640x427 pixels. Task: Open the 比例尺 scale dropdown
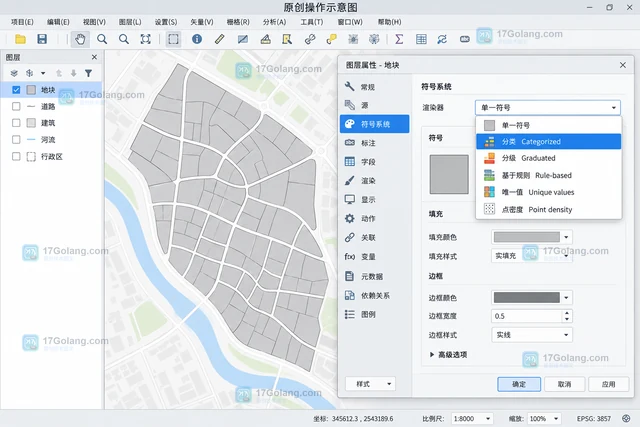[x=472, y=418]
